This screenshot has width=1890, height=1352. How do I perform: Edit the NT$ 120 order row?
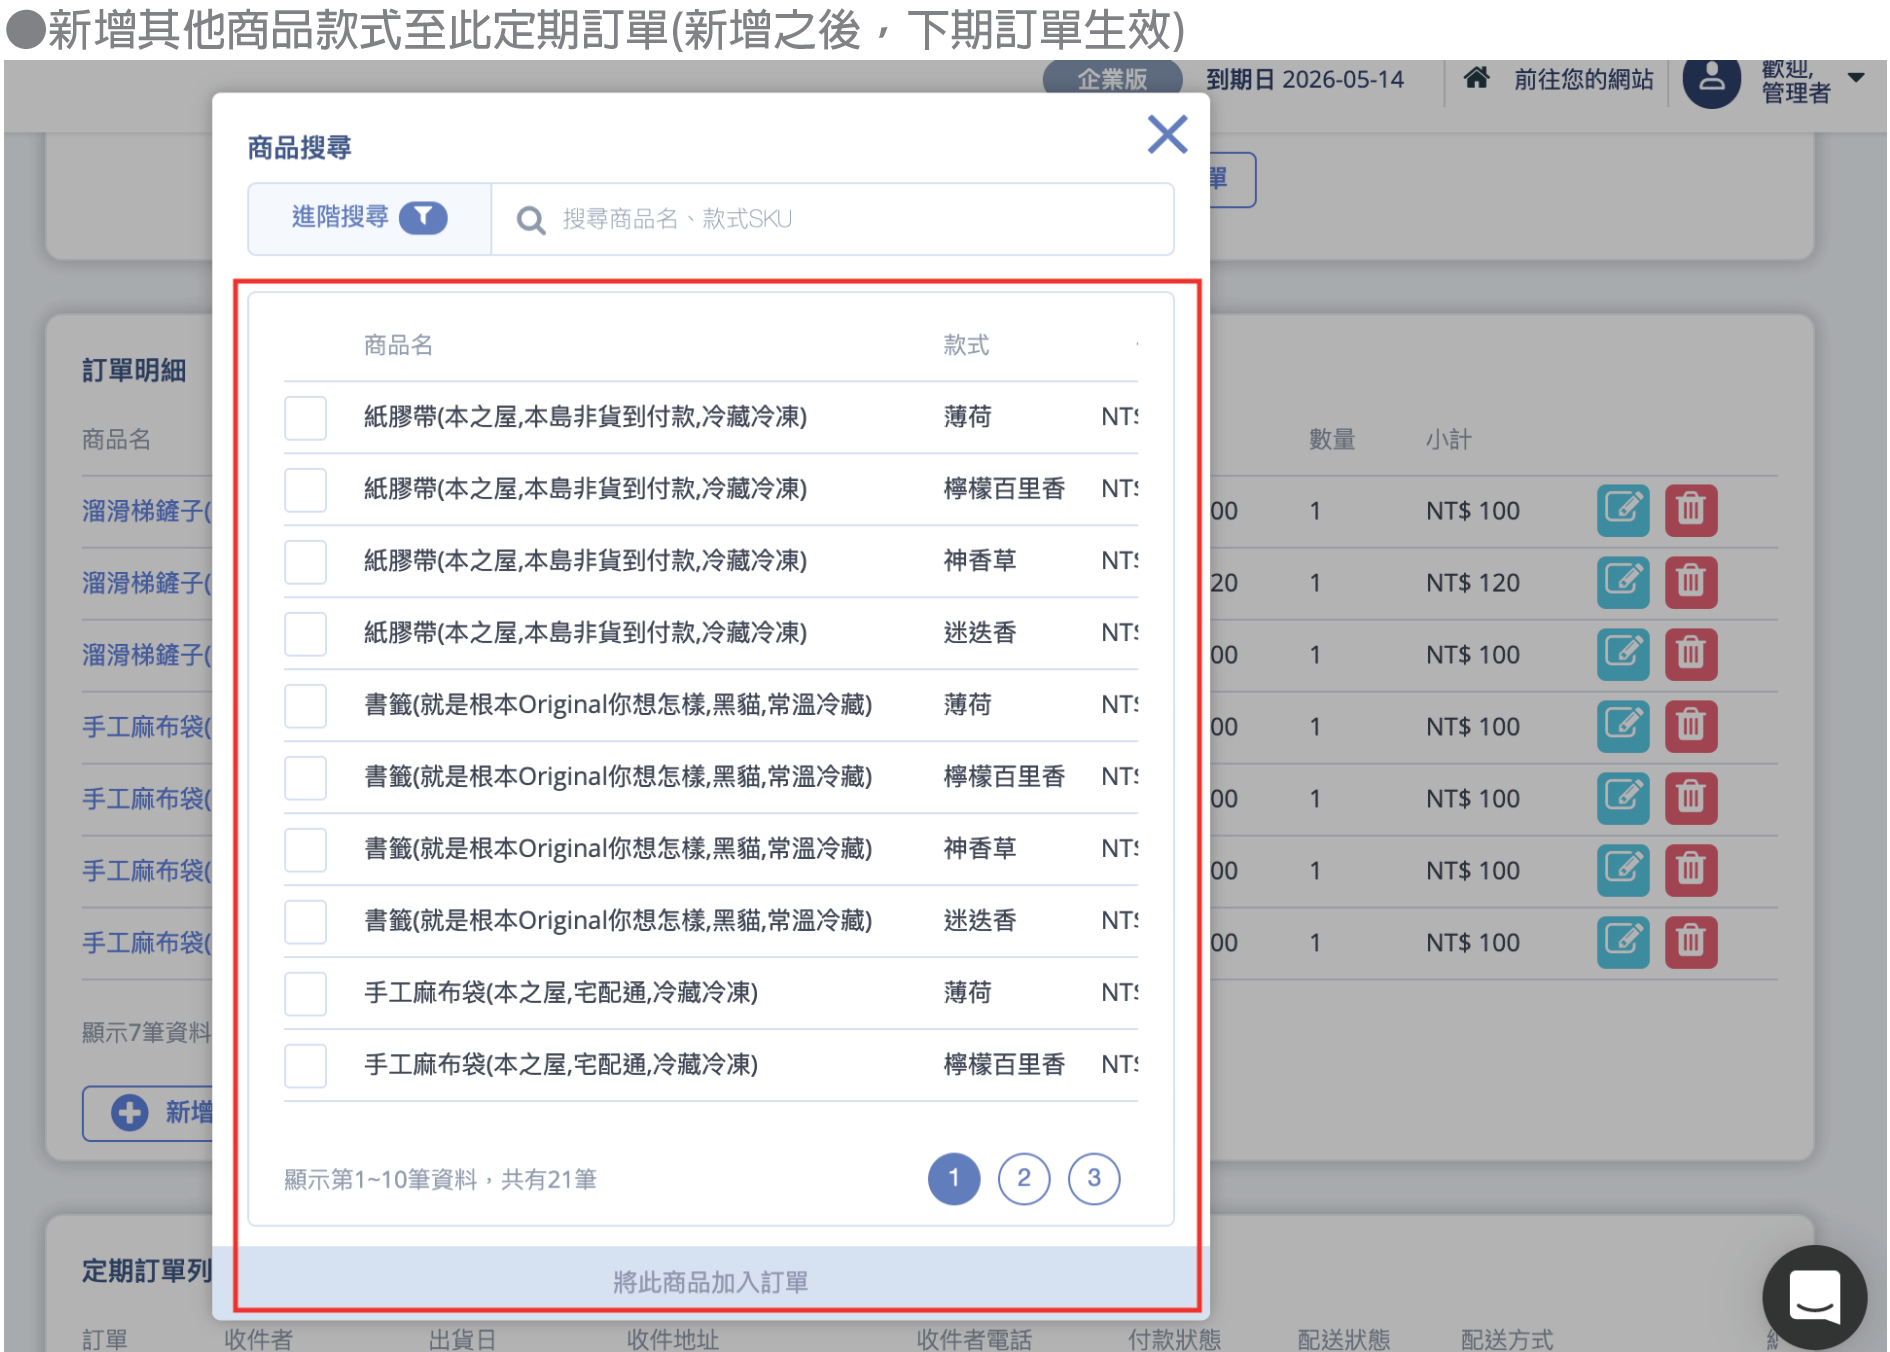point(1623,582)
